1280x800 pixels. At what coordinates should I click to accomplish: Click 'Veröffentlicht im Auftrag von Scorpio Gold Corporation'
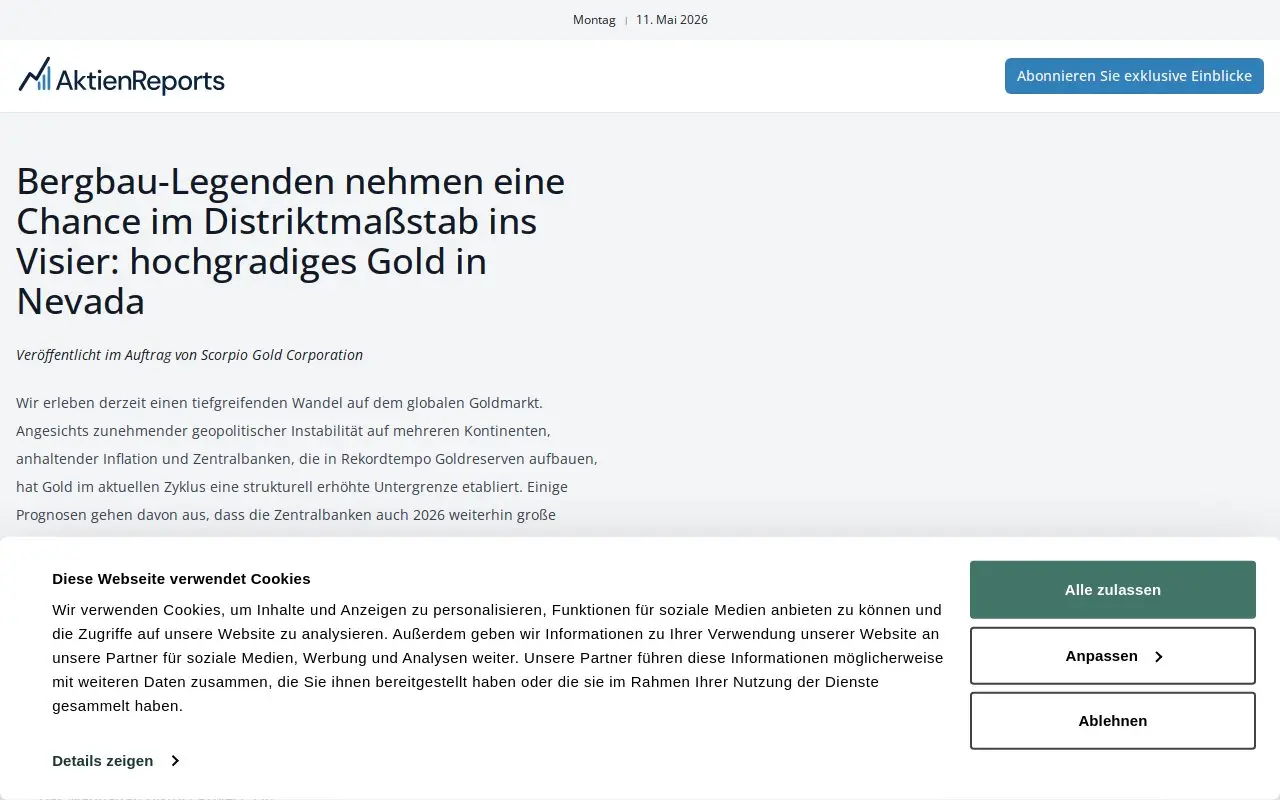tap(189, 355)
